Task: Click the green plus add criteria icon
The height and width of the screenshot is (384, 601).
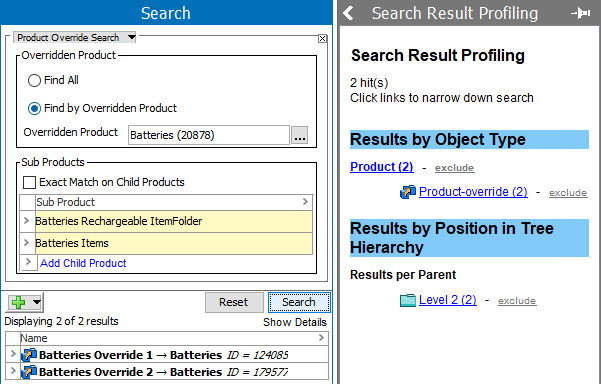Action: (x=18, y=302)
